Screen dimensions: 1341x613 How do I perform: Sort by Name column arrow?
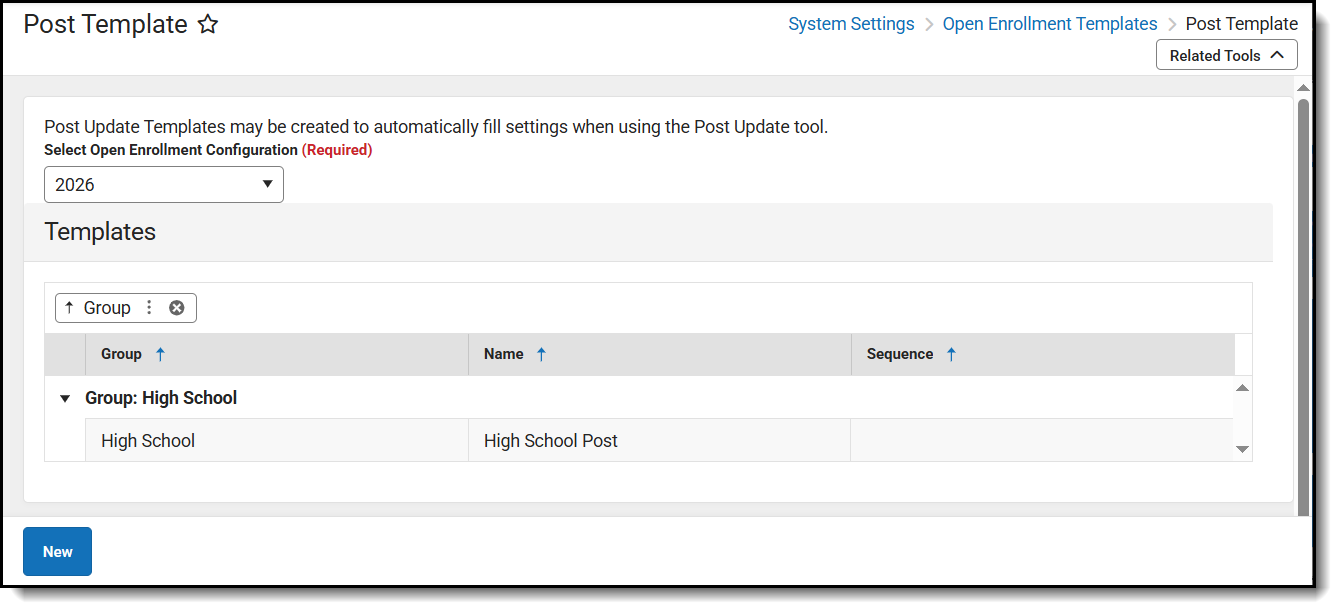pyautogui.click(x=541, y=354)
